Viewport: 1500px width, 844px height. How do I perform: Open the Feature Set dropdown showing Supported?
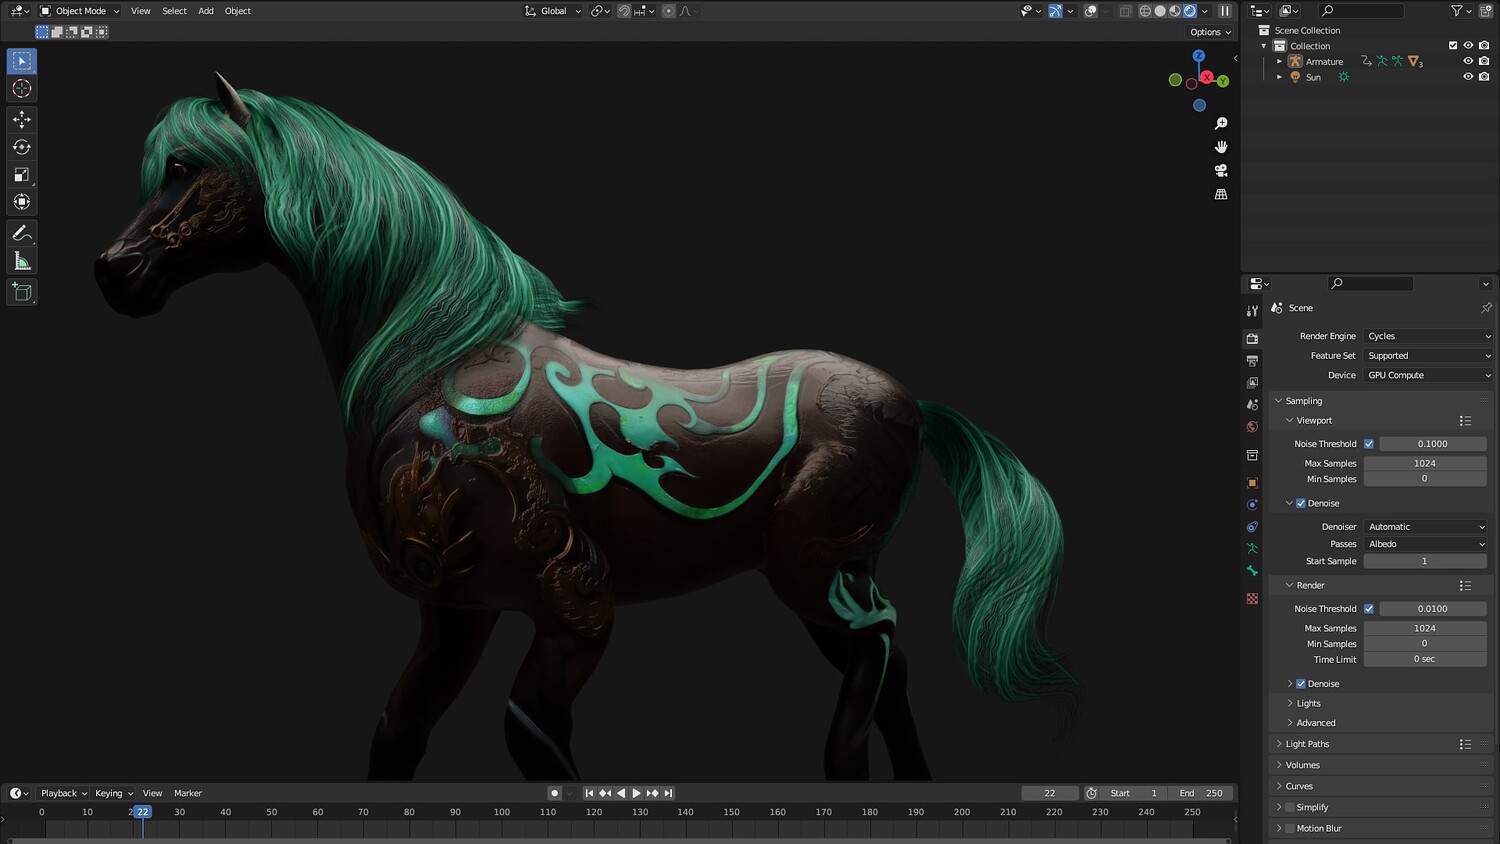1428,356
